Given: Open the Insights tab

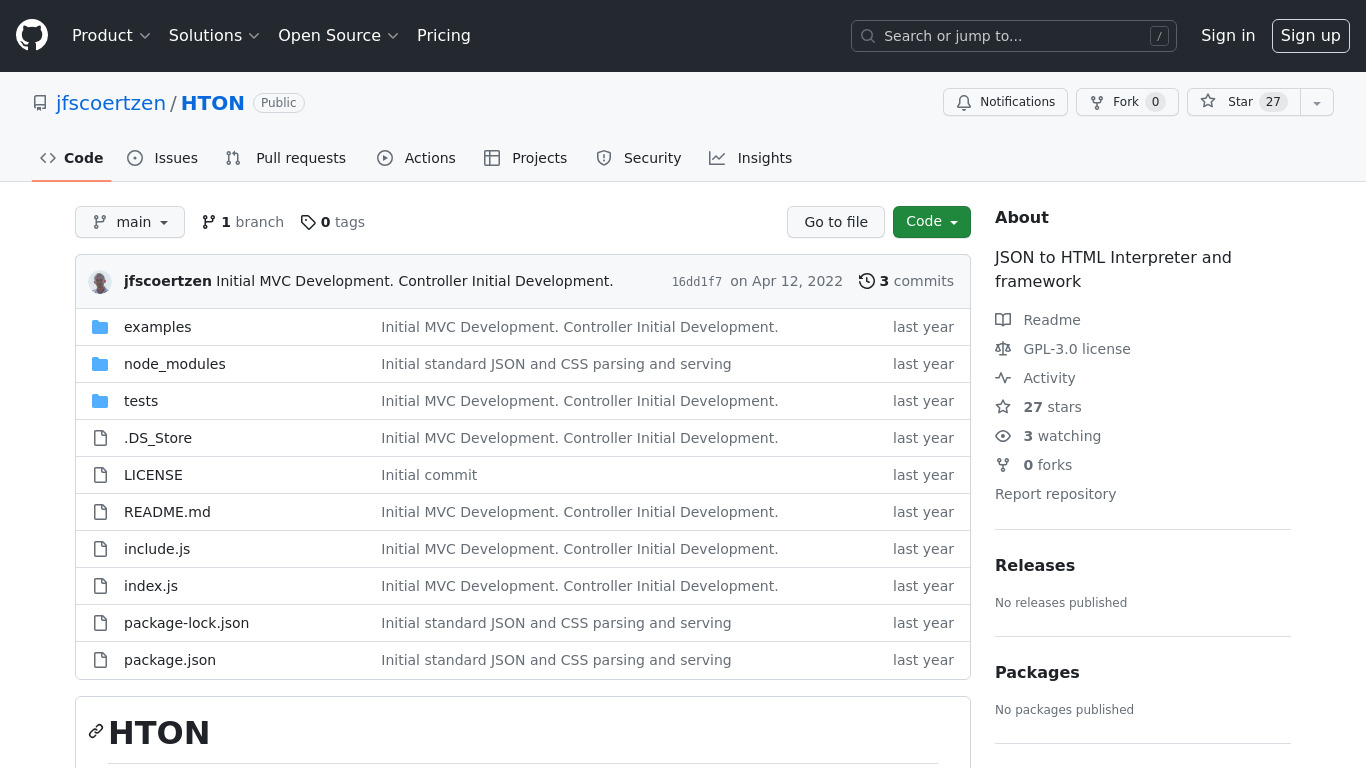Looking at the screenshot, I should pyautogui.click(x=750, y=158).
